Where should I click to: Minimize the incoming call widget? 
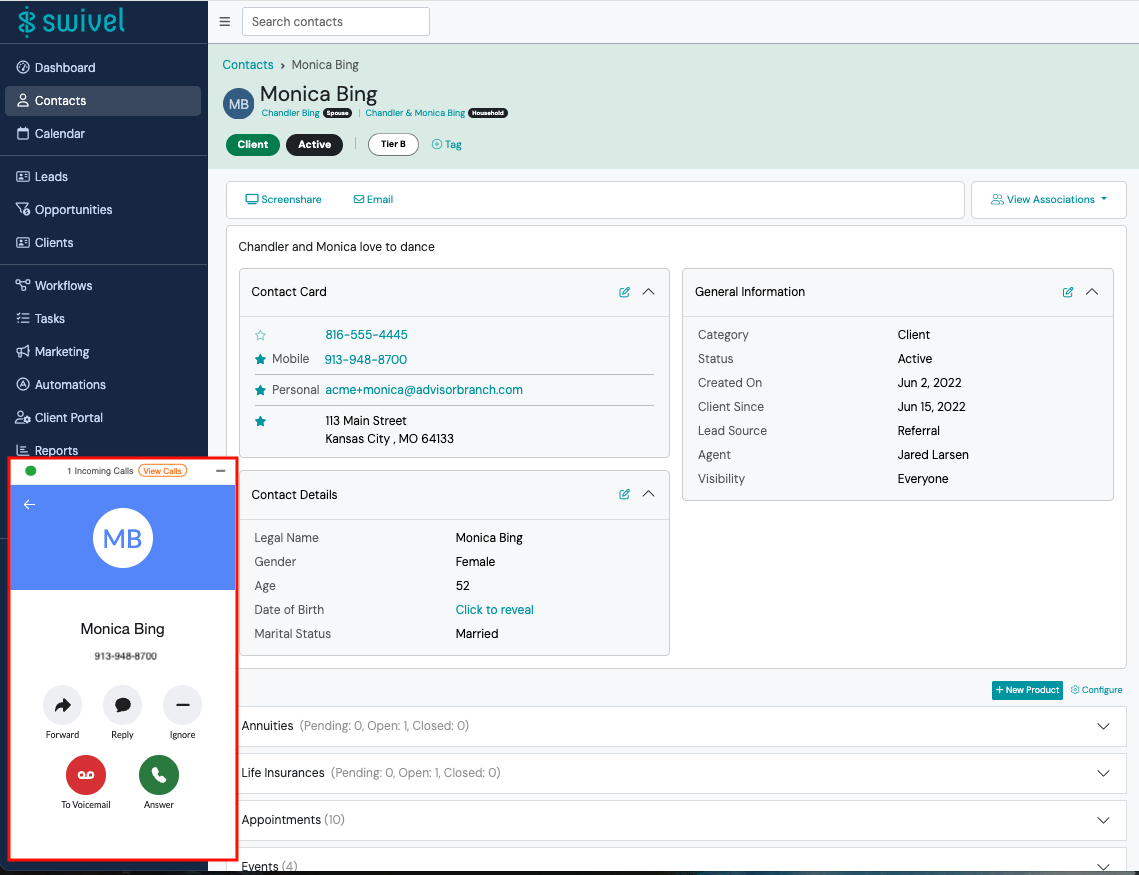pyautogui.click(x=221, y=471)
